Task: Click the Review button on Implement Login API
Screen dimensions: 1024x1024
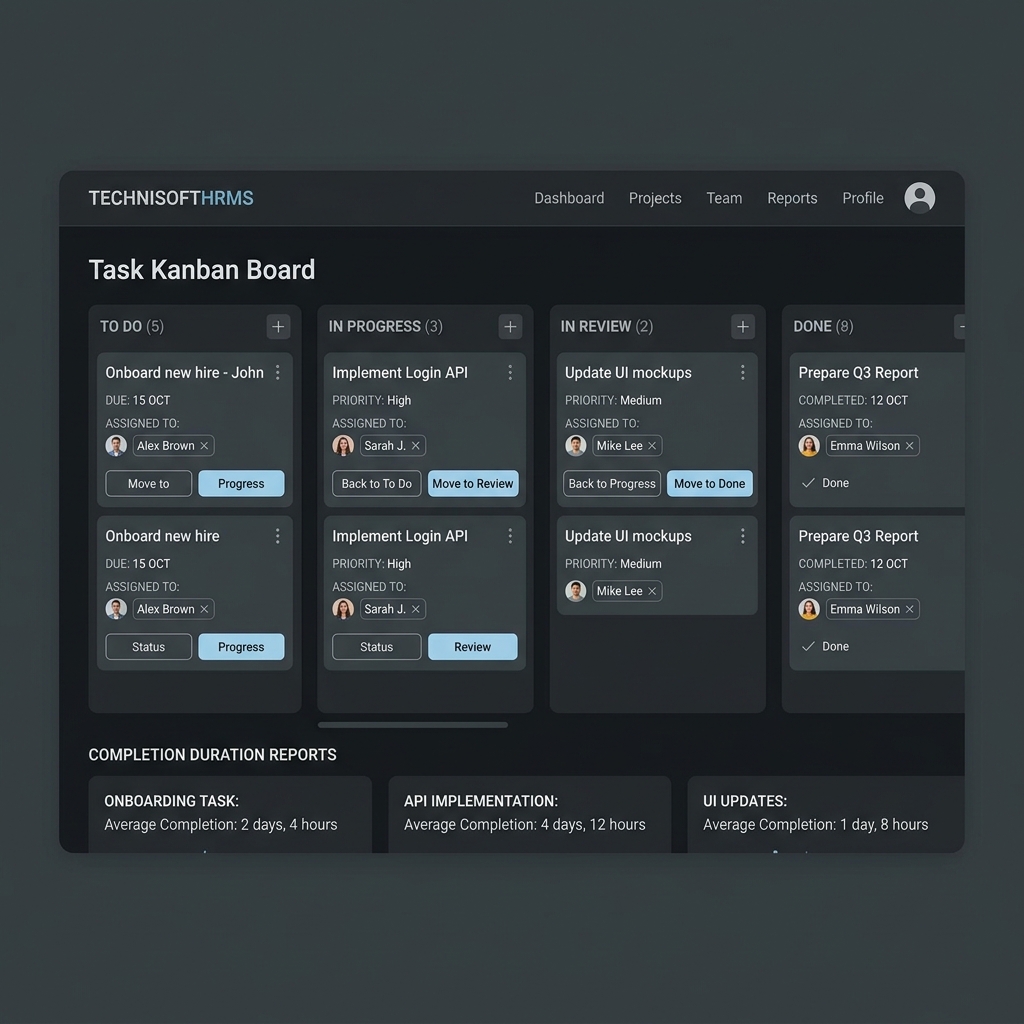Action: pos(473,647)
